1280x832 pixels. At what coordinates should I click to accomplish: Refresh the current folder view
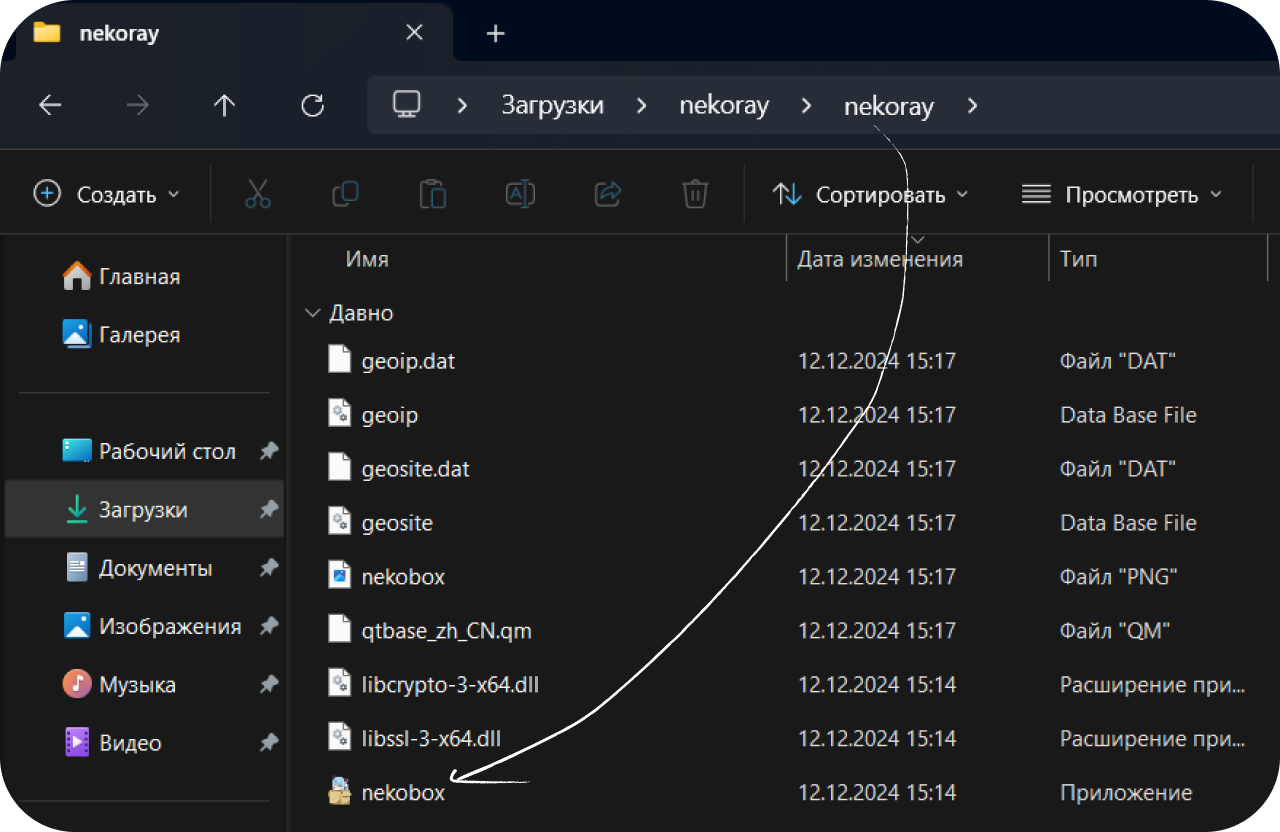pos(313,106)
